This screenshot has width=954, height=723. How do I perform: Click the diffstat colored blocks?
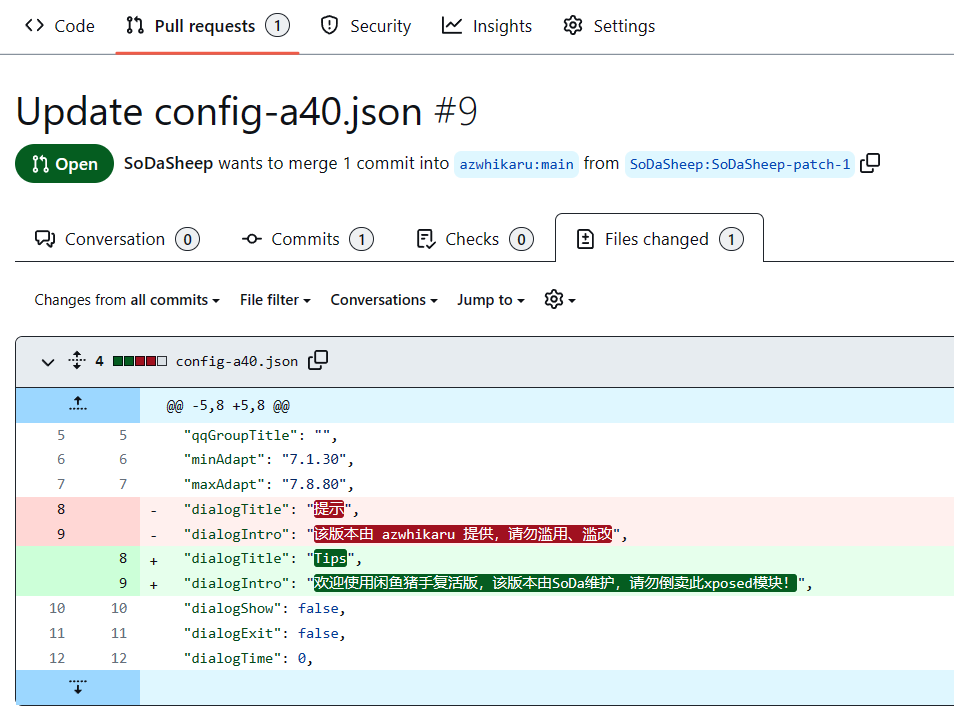coord(140,362)
